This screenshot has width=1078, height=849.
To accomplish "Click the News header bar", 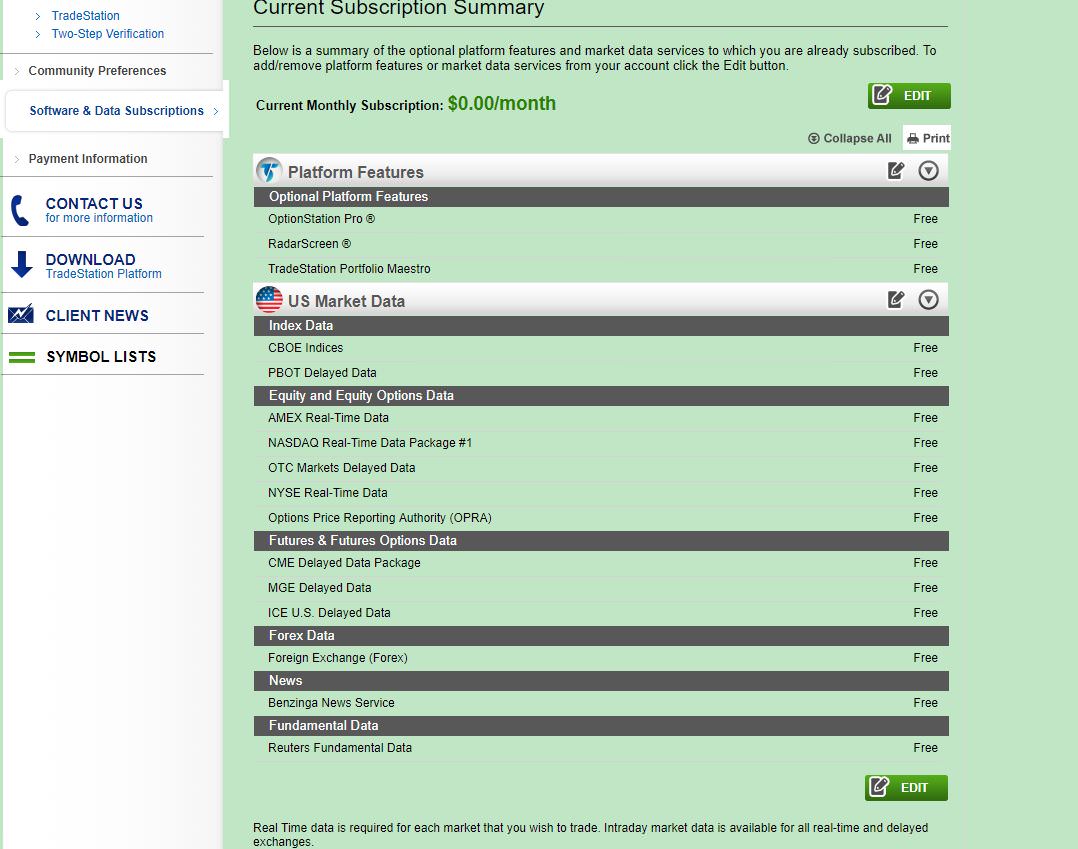I will coord(601,681).
